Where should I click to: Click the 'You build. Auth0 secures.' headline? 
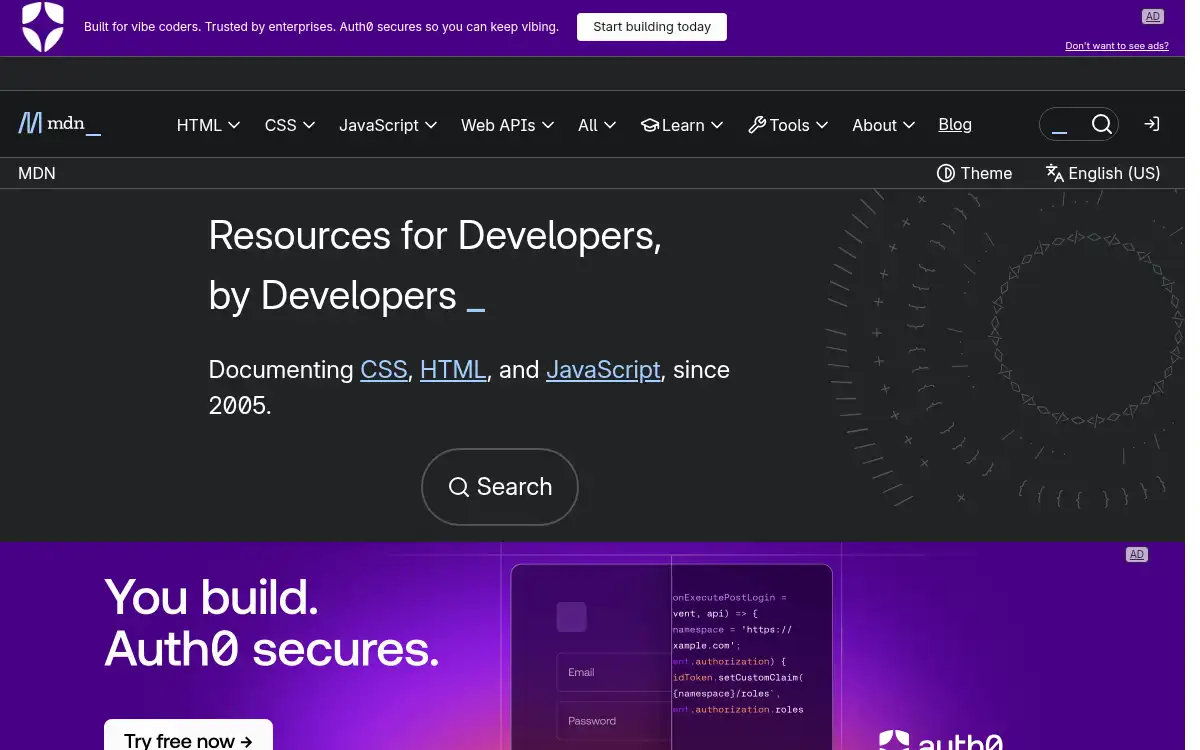[272, 623]
